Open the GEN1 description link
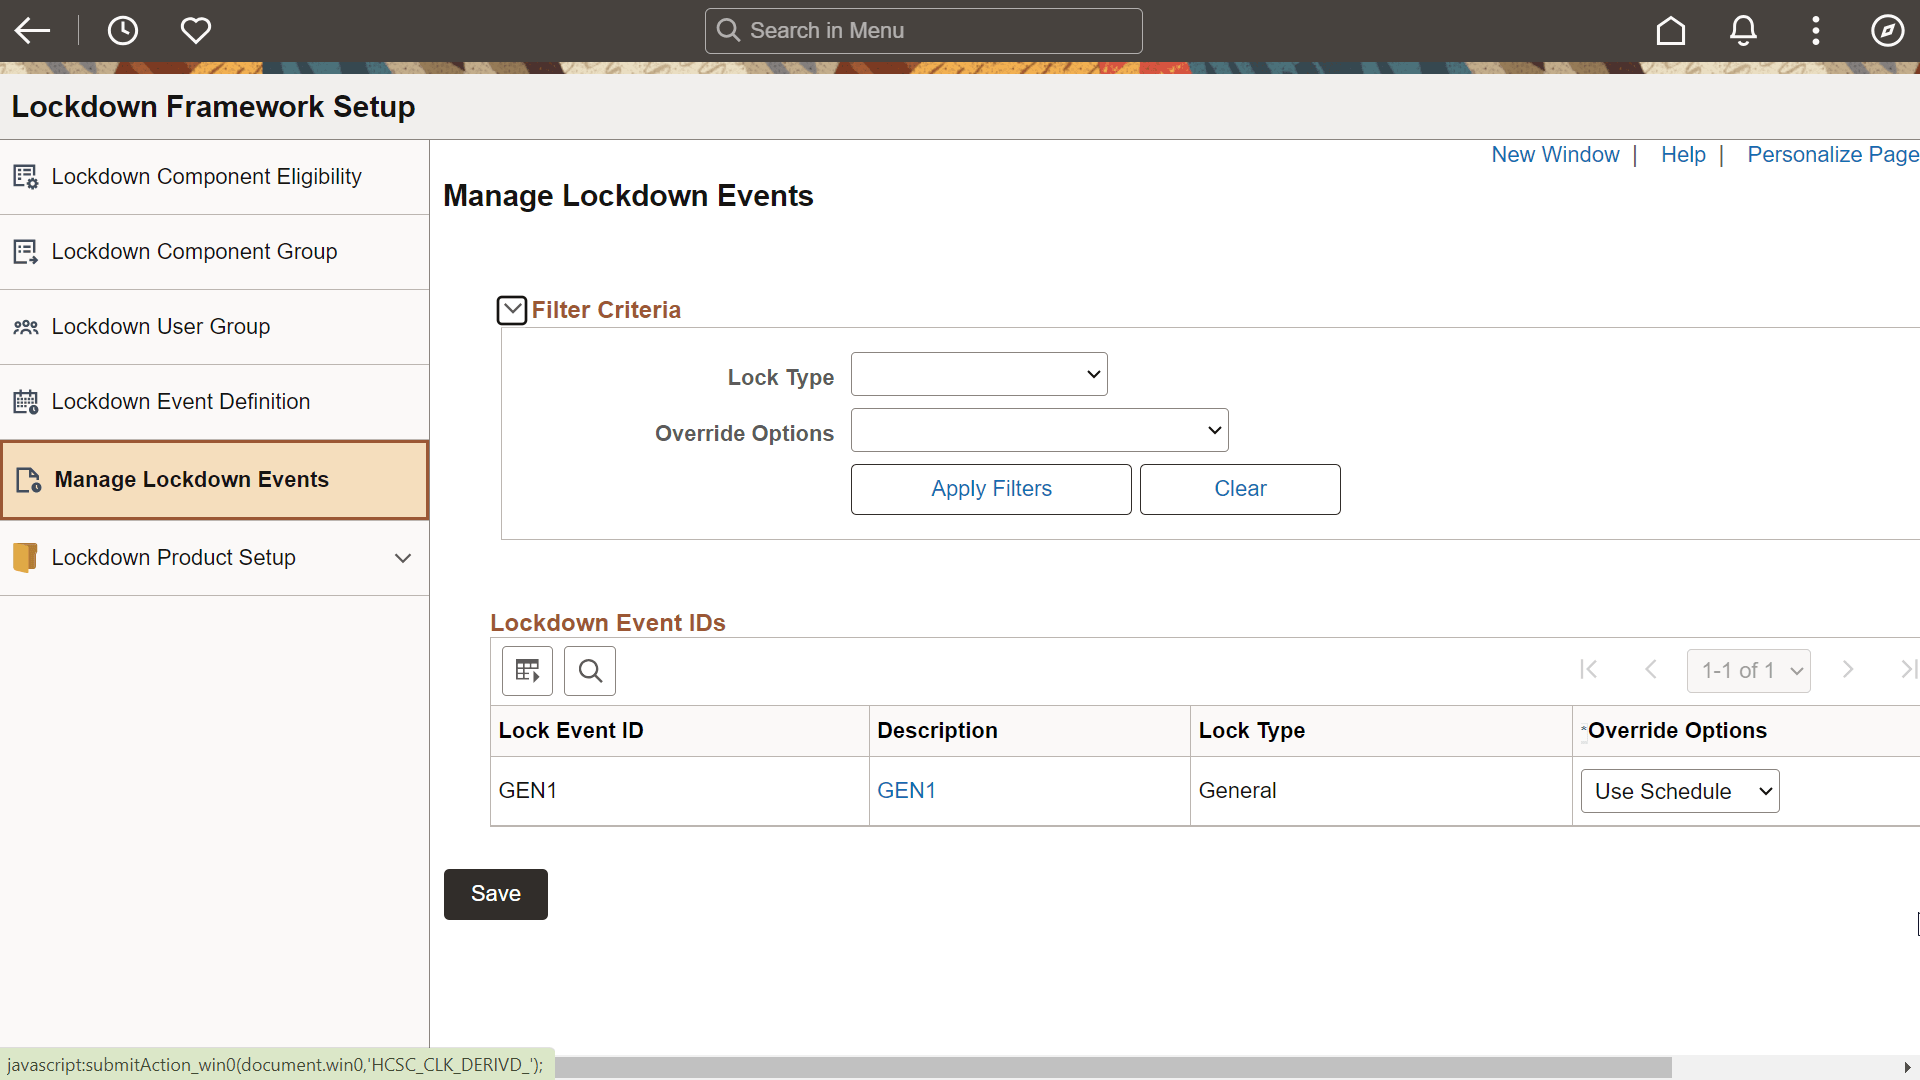 click(x=906, y=790)
